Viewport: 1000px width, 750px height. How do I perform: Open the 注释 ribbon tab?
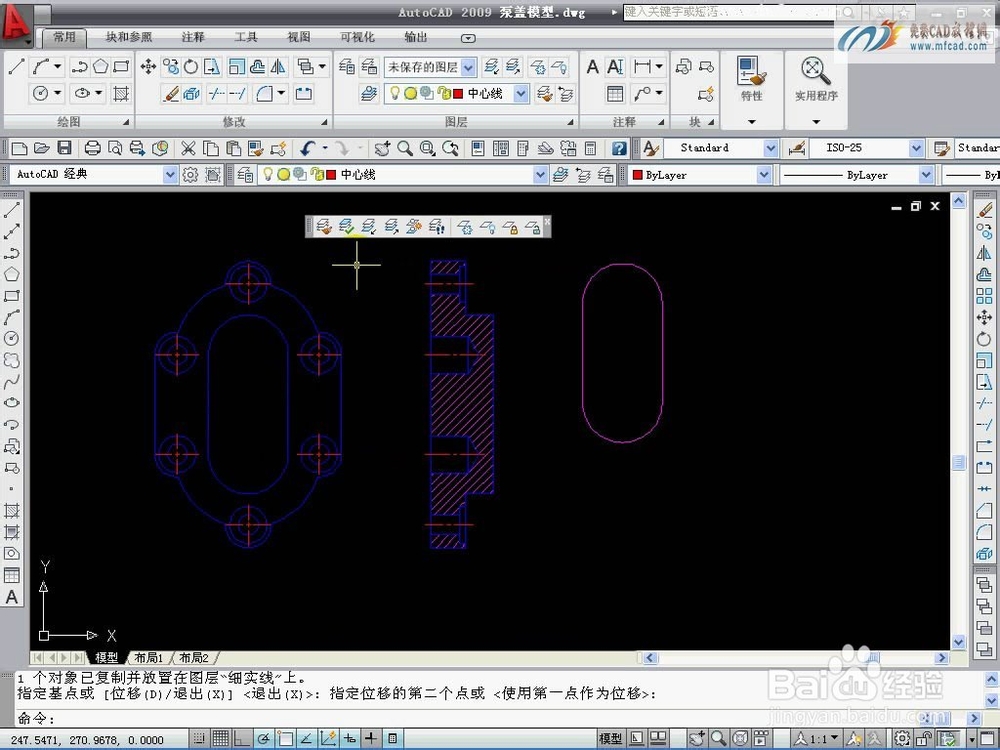tap(193, 37)
